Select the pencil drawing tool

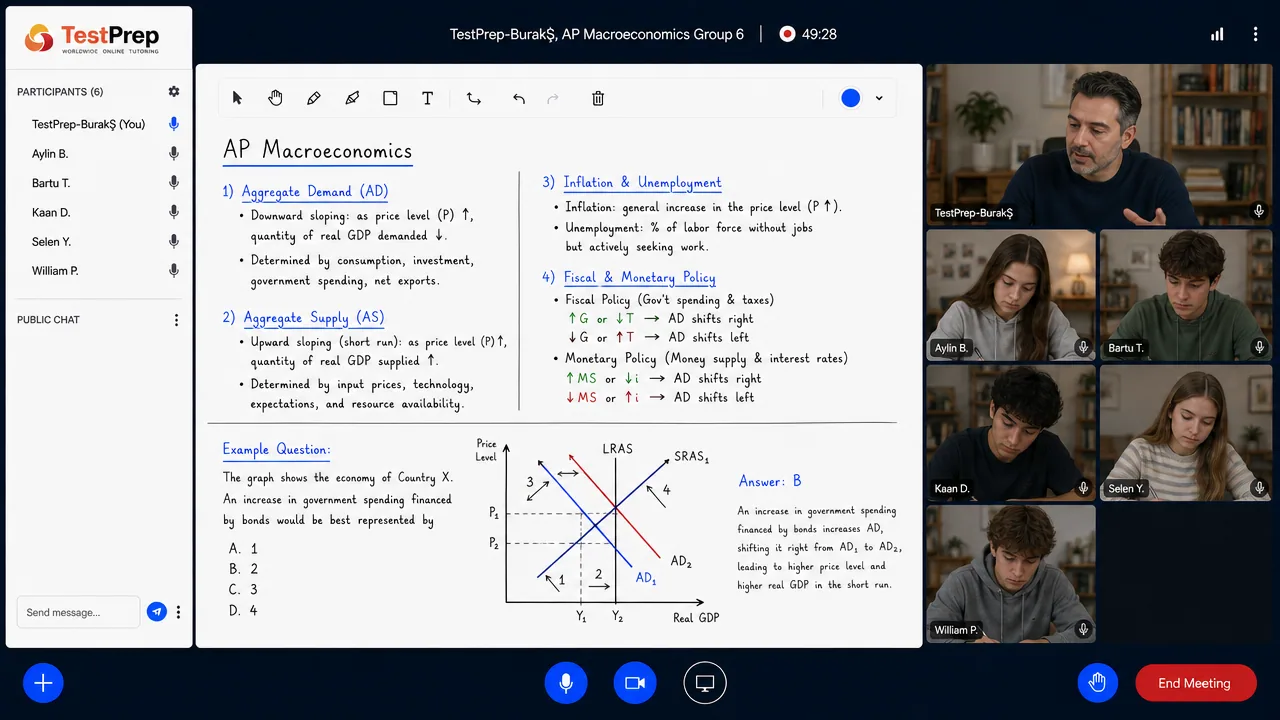313,98
